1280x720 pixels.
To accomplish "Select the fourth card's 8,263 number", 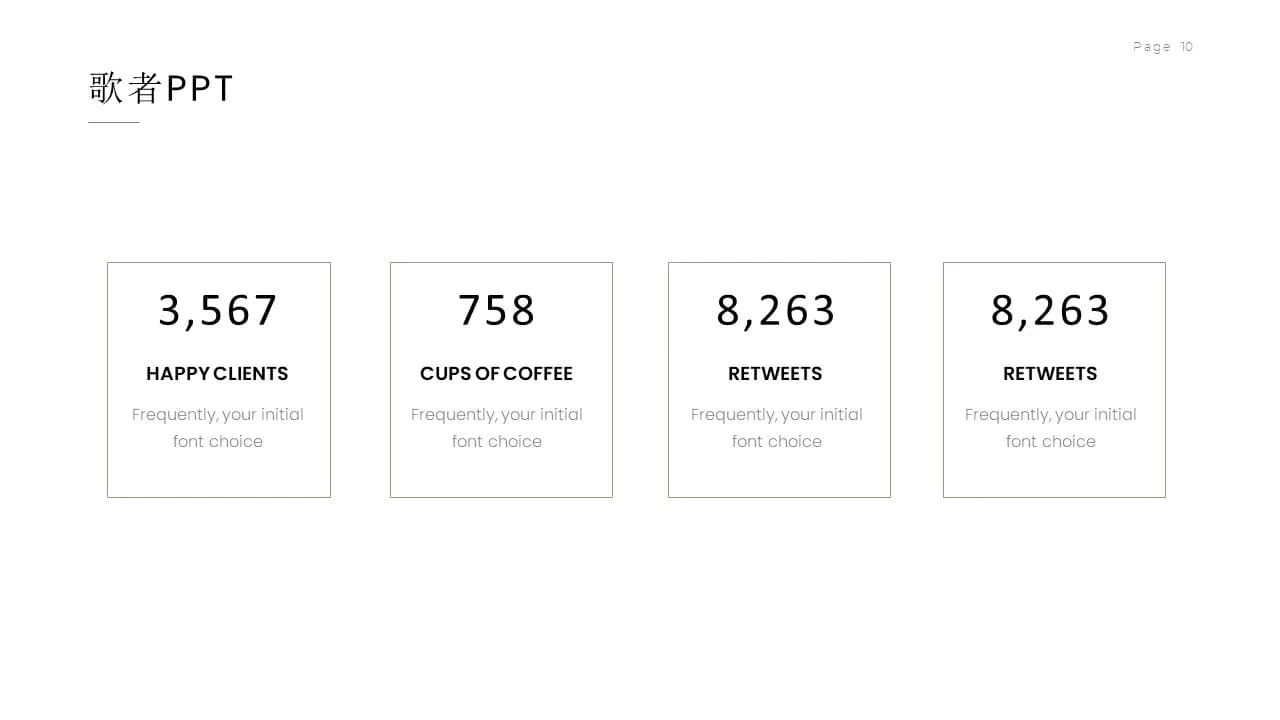I will tap(1050, 311).
